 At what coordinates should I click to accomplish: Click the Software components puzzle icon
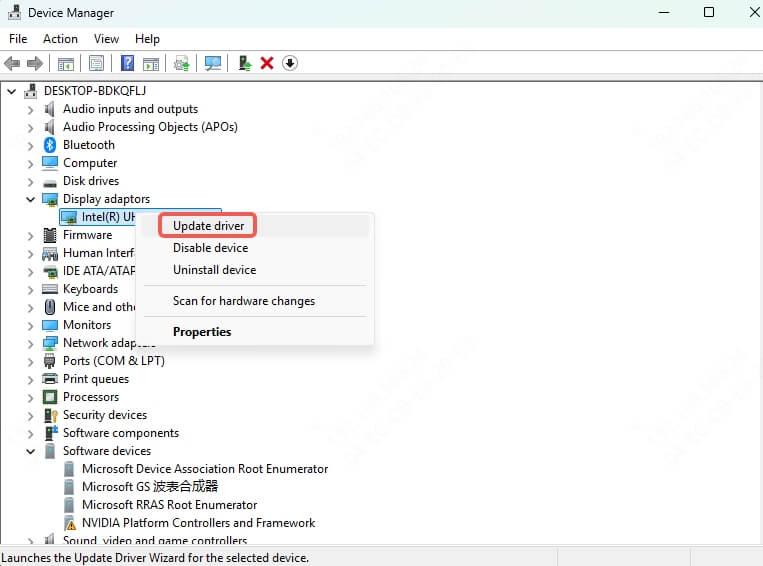pyautogui.click(x=51, y=433)
